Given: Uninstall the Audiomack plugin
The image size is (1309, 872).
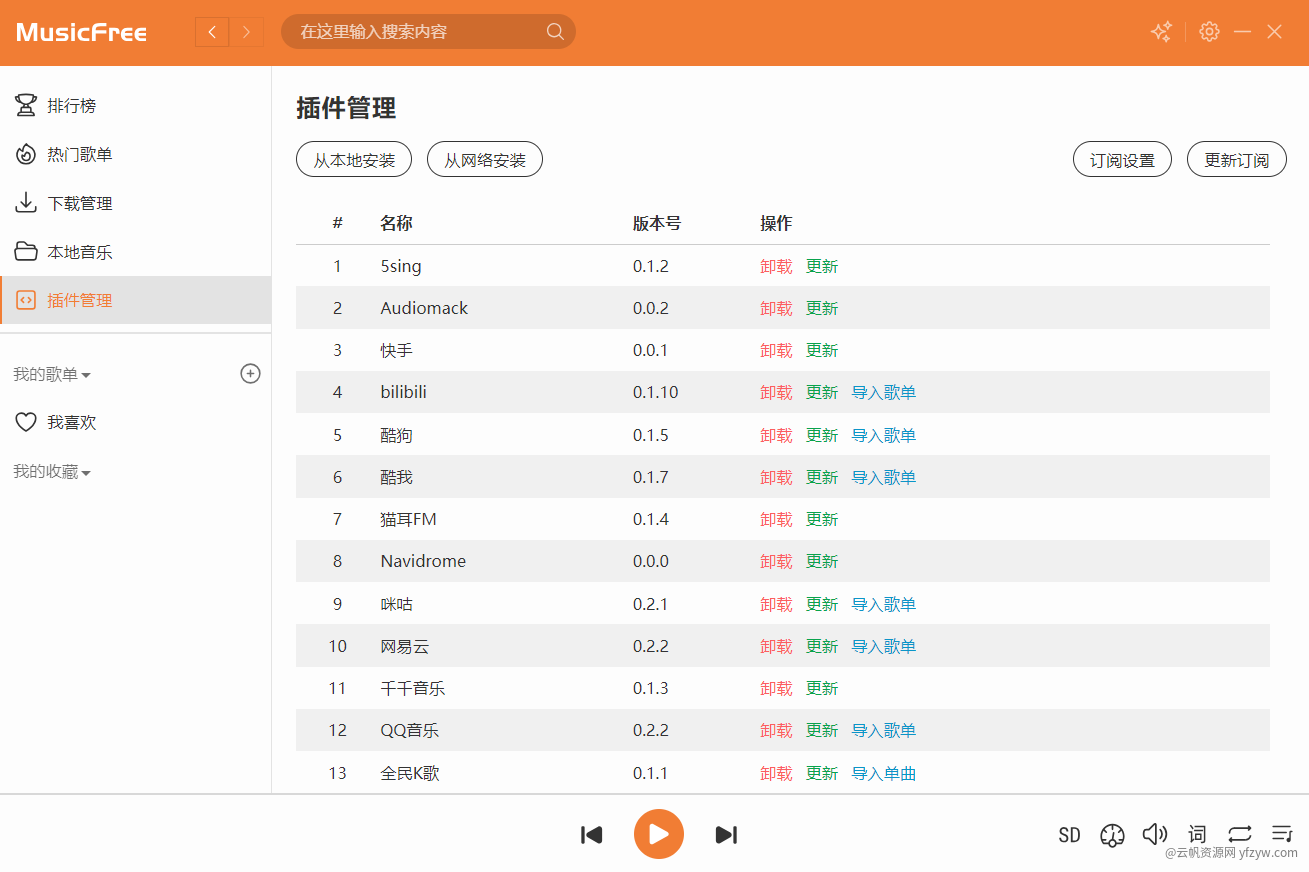Looking at the screenshot, I should [776, 308].
